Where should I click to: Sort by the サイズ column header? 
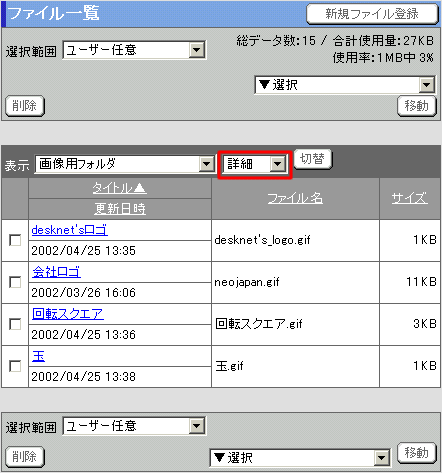click(409, 198)
